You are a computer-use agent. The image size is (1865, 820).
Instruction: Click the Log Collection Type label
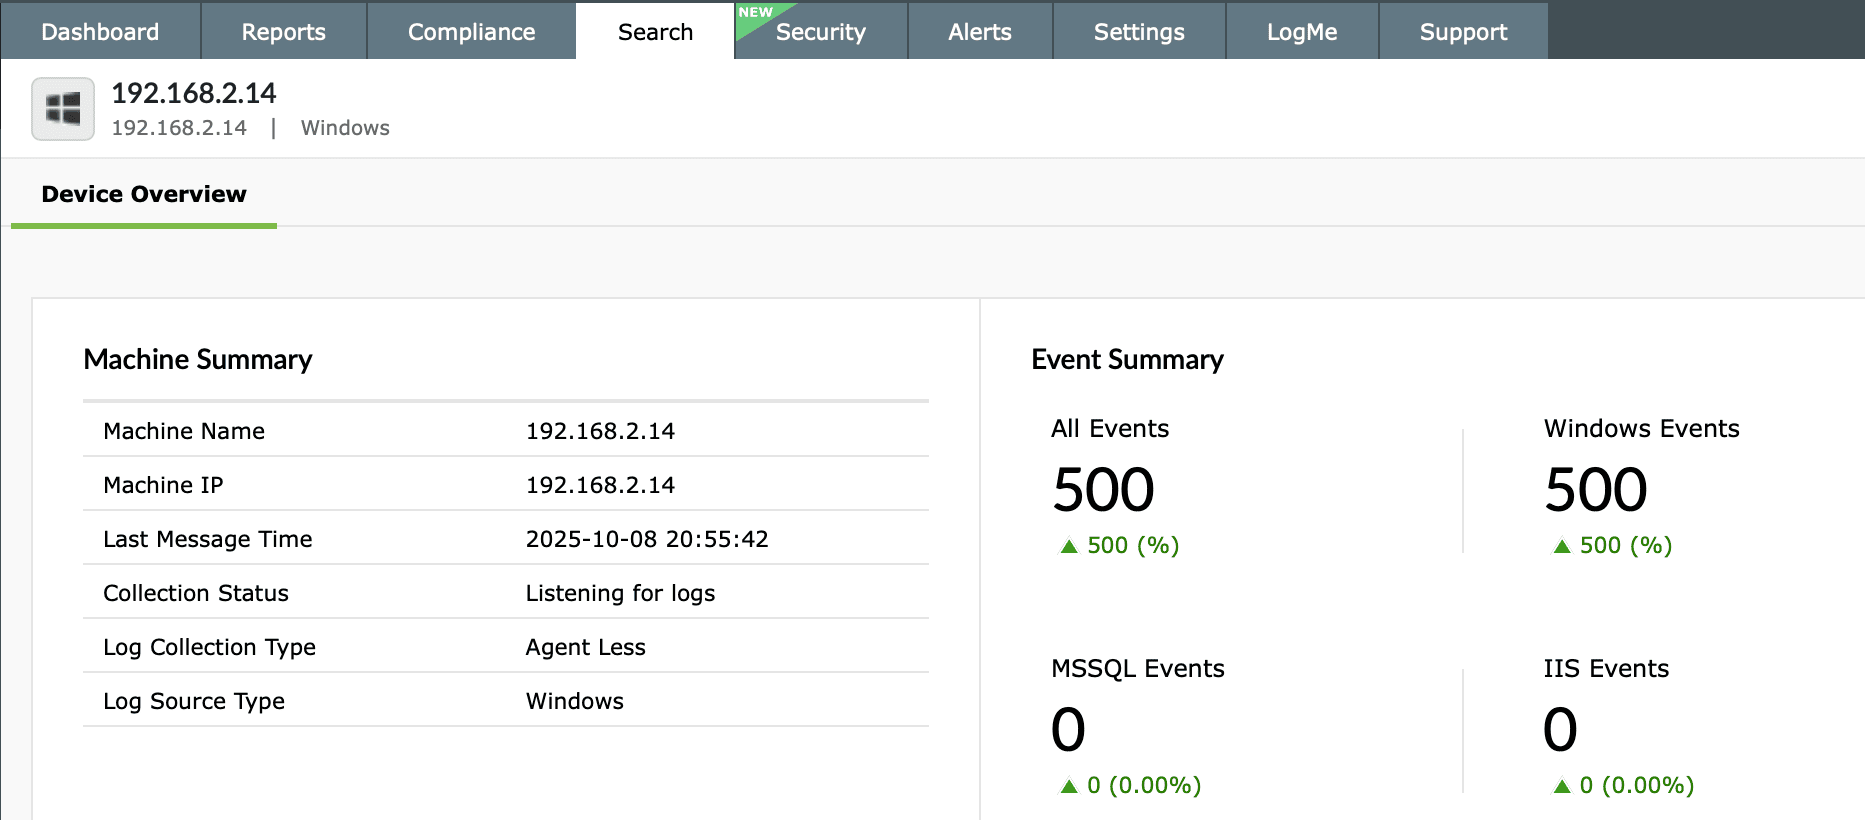pos(209,647)
